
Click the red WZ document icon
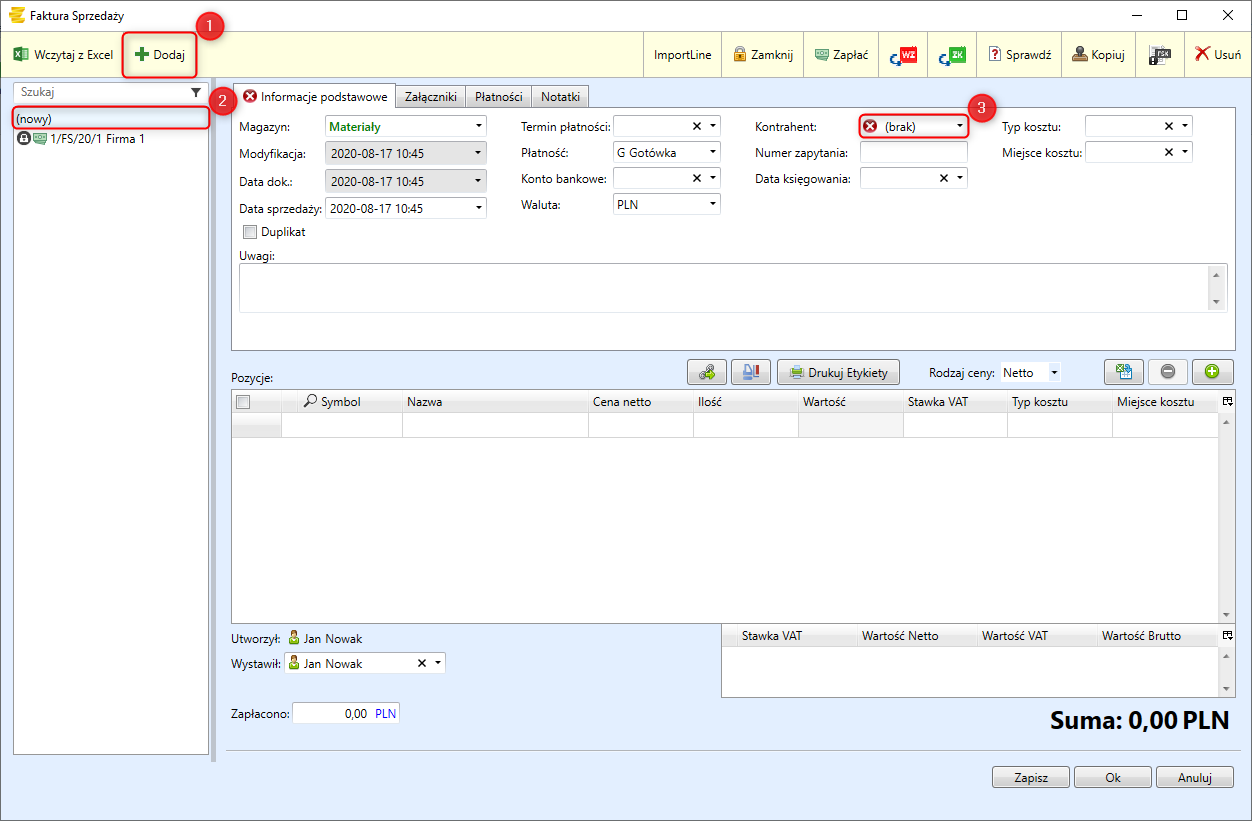coord(903,55)
